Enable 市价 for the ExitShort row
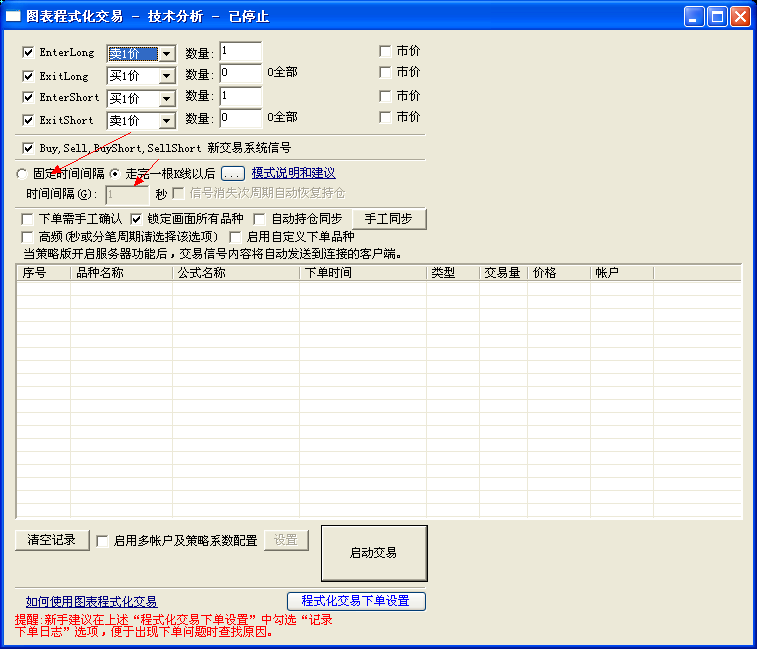 385,117
